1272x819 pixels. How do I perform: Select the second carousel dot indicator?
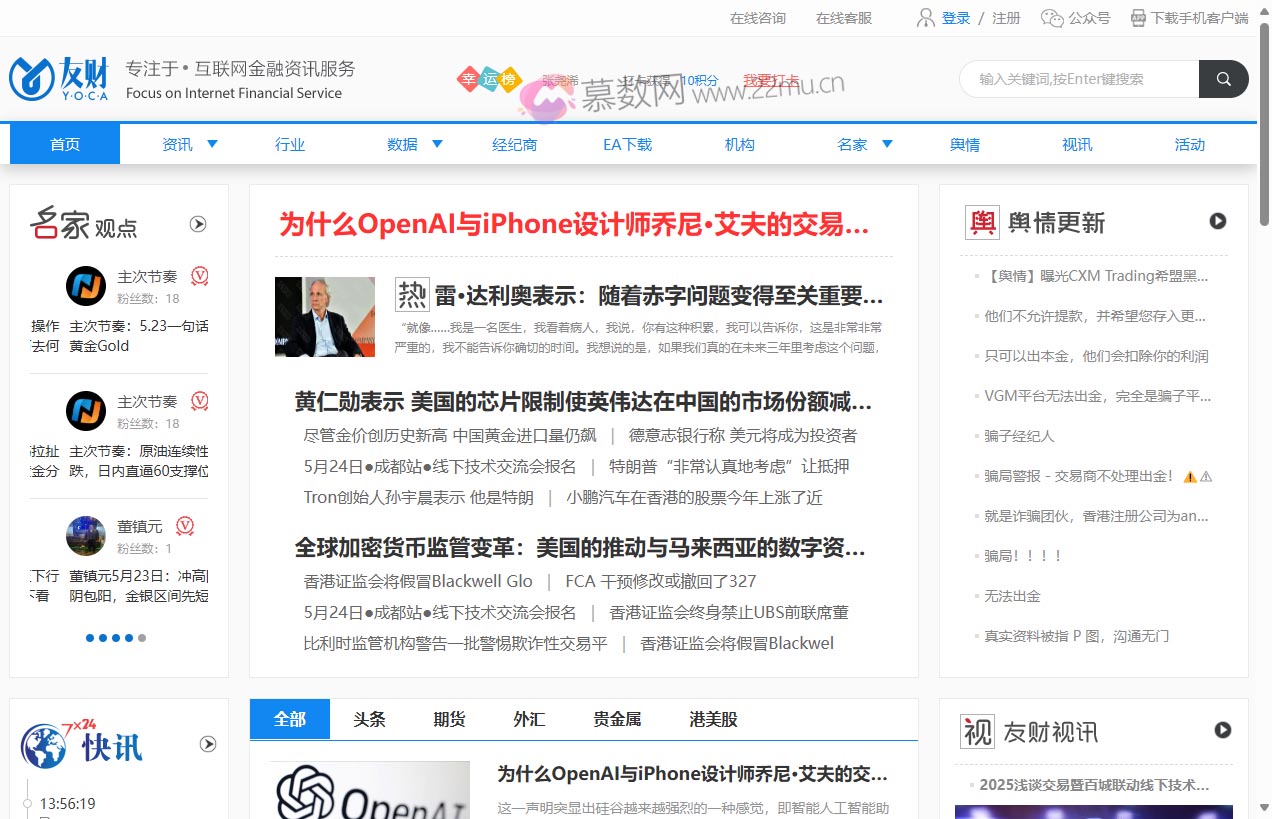tap(102, 637)
